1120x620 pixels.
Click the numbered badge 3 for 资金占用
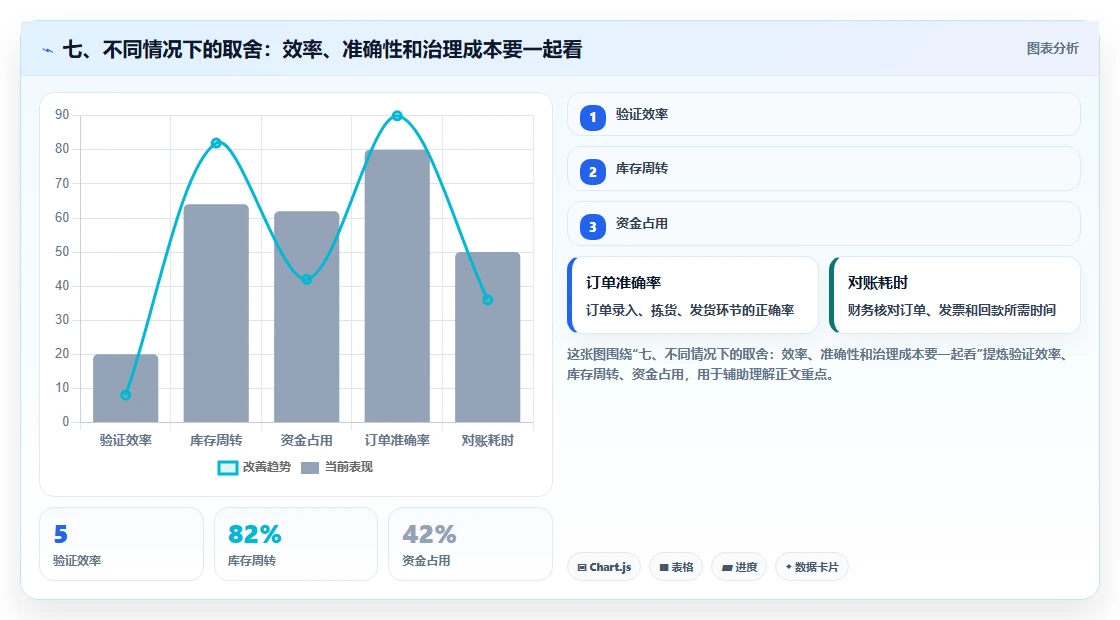point(592,227)
